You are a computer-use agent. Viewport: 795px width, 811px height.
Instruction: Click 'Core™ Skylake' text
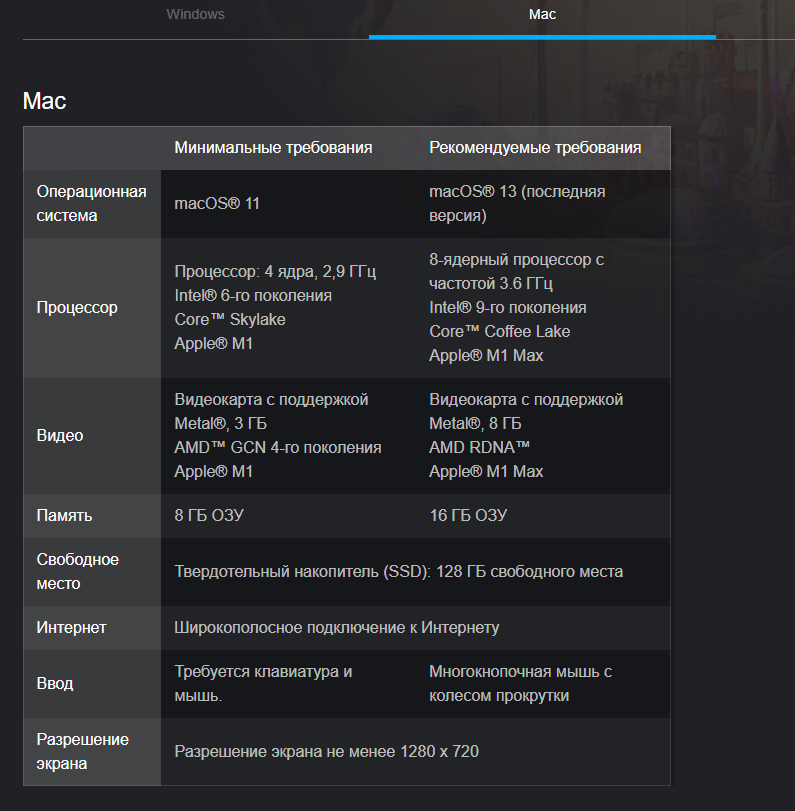[x=230, y=320]
